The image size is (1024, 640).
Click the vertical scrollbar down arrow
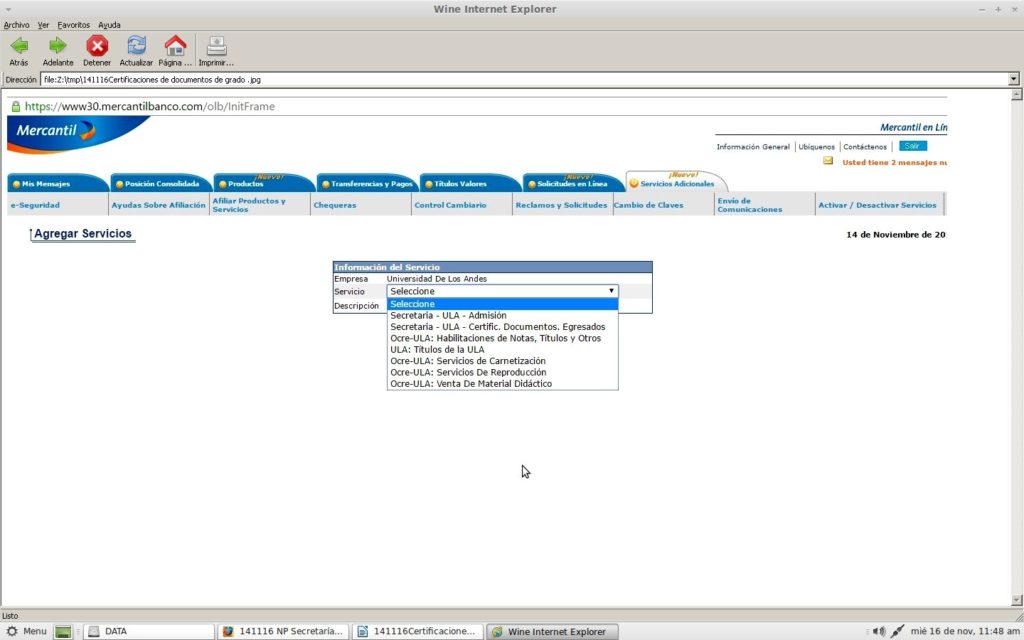pos(1016,600)
